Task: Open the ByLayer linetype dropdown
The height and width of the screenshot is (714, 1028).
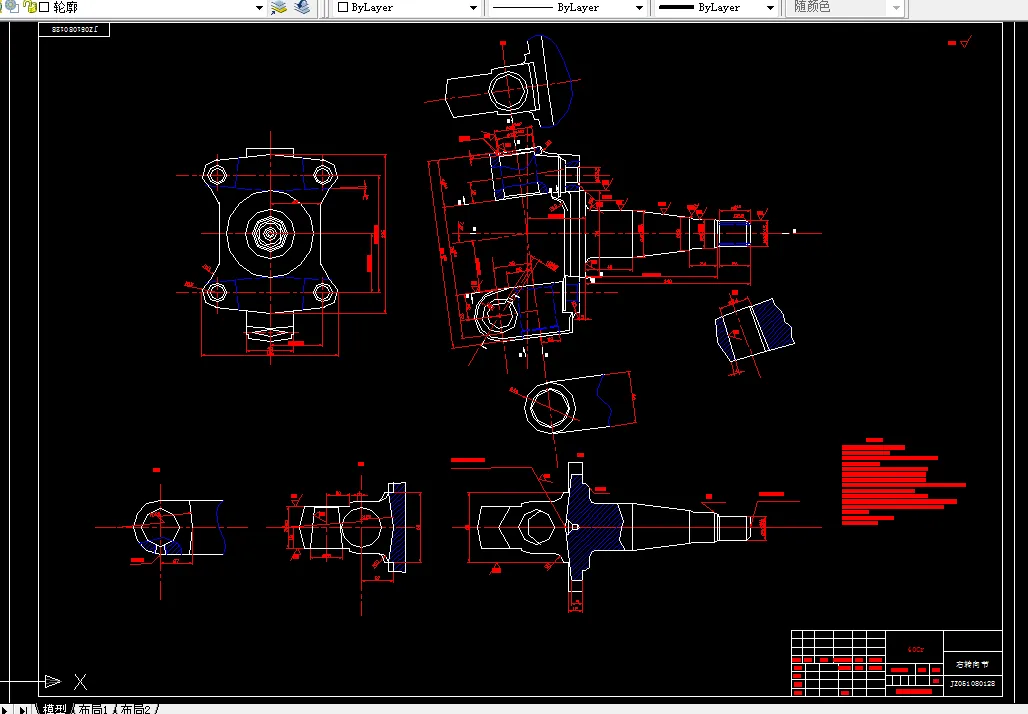Action: point(639,8)
